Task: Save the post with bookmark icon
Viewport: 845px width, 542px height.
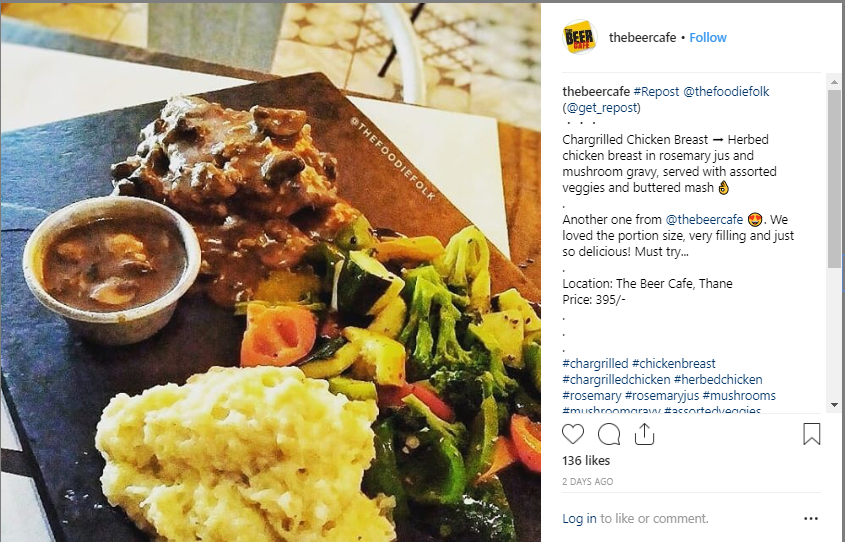Action: point(812,434)
